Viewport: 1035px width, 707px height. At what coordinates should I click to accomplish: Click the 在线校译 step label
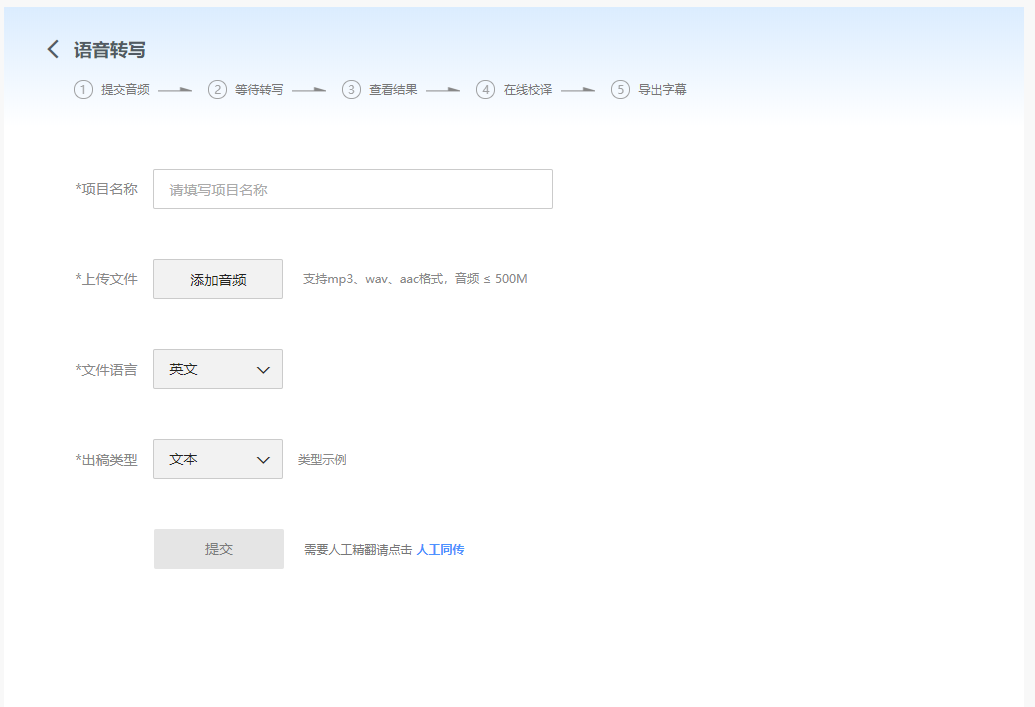tap(528, 90)
